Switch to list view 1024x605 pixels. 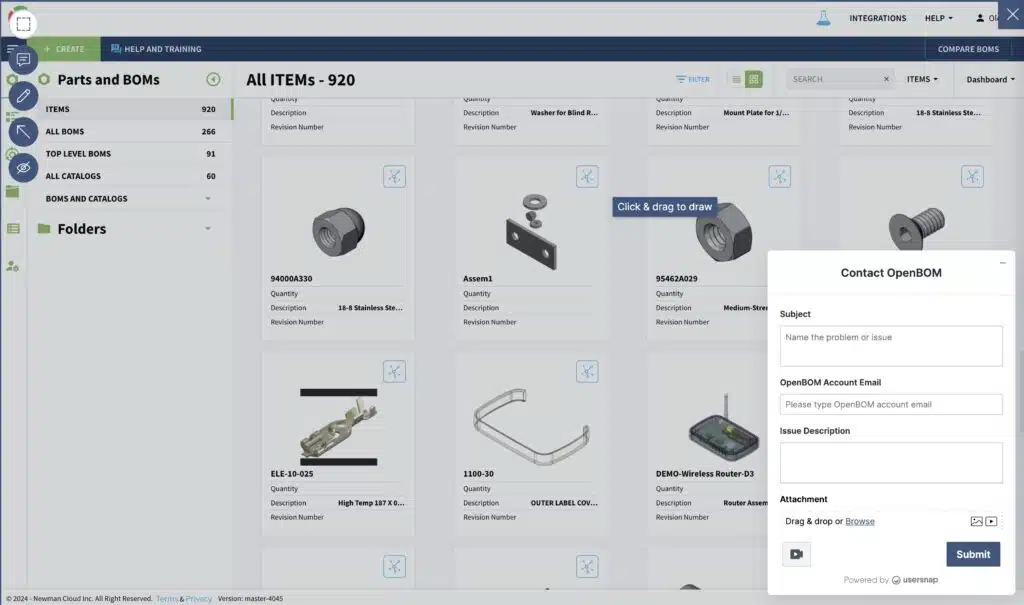click(x=736, y=79)
